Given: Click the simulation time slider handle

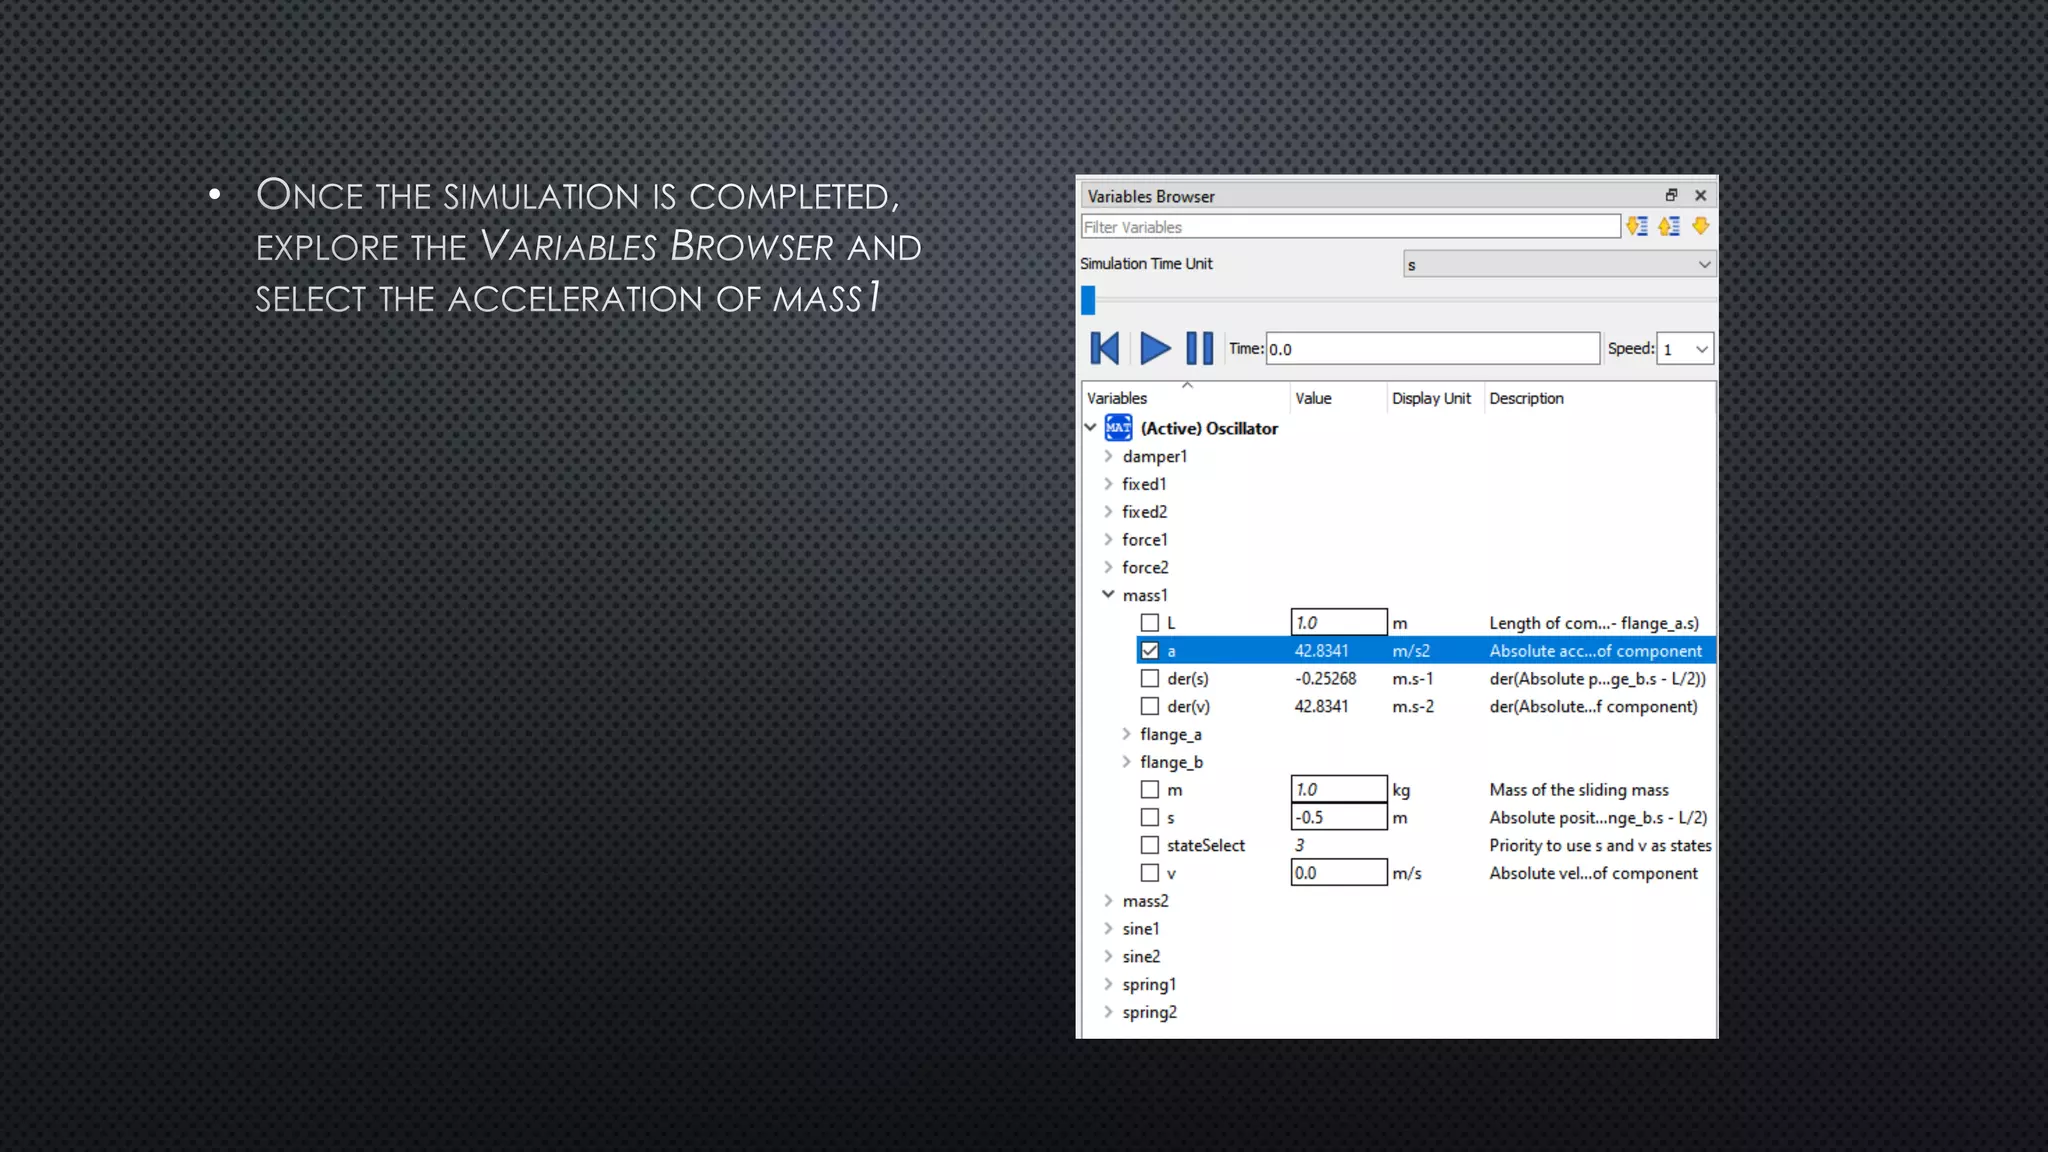Looking at the screenshot, I should (1088, 300).
